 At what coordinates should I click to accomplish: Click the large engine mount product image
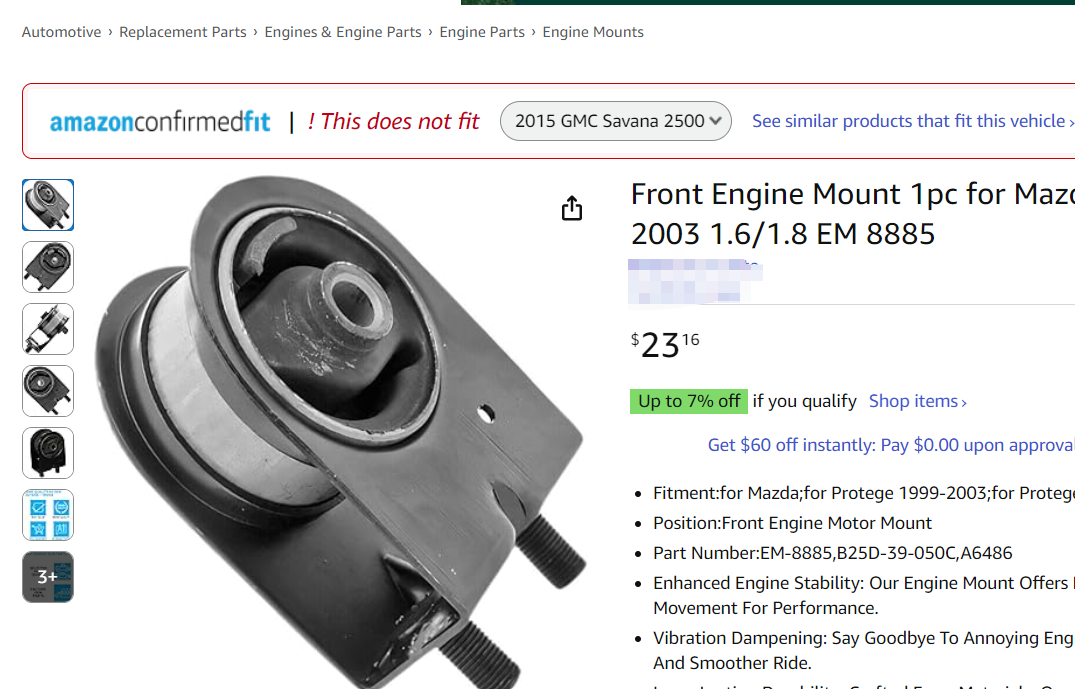340,430
